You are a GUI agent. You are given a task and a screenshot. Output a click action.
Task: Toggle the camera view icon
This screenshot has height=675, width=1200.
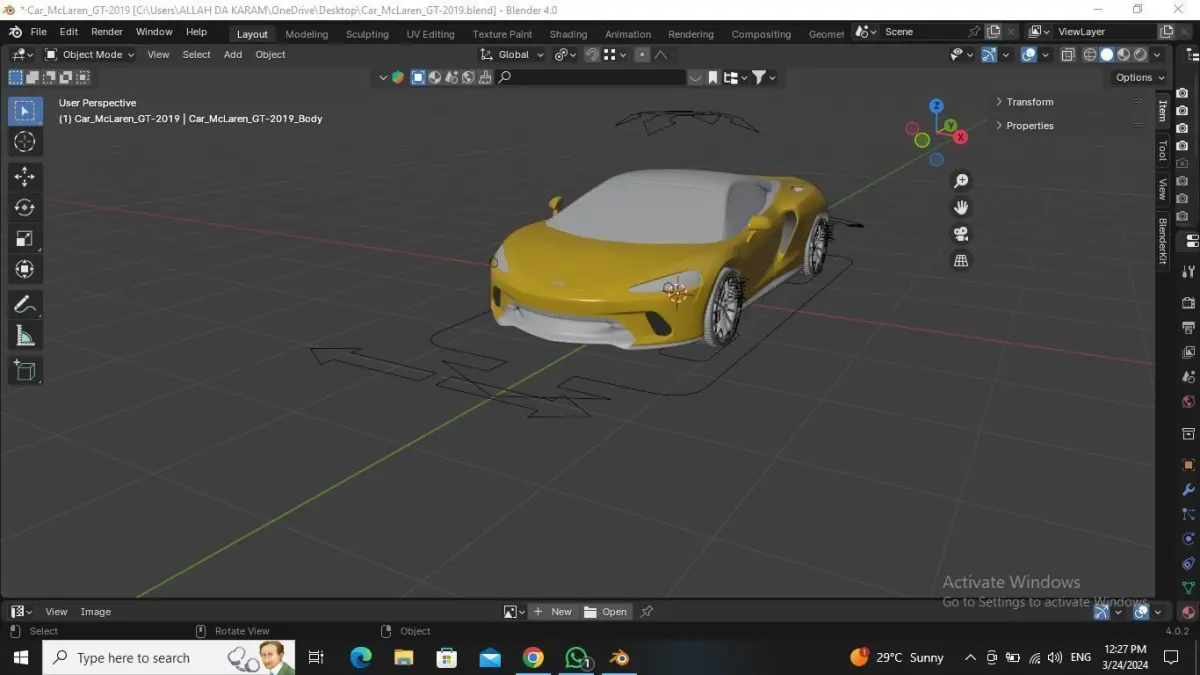pos(961,234)
